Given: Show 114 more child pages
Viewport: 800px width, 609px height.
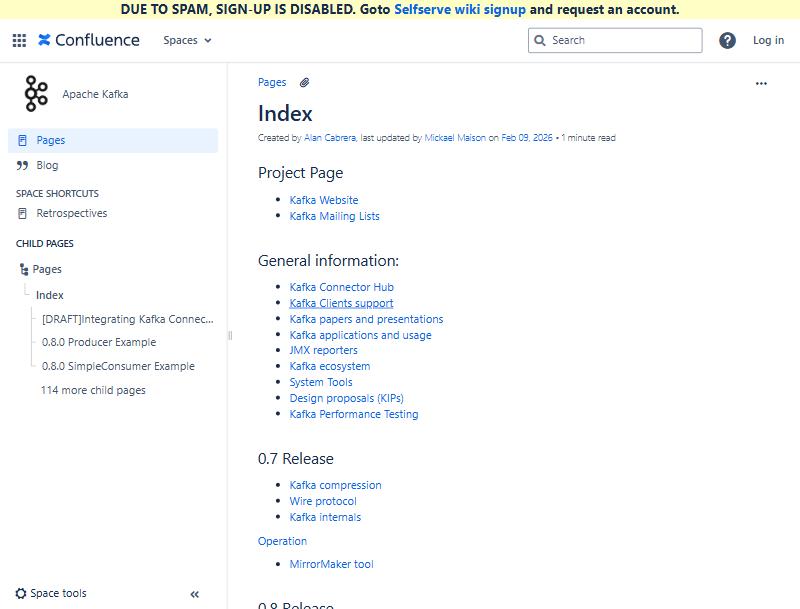Looking at the screenshot, I should [93, 390].
